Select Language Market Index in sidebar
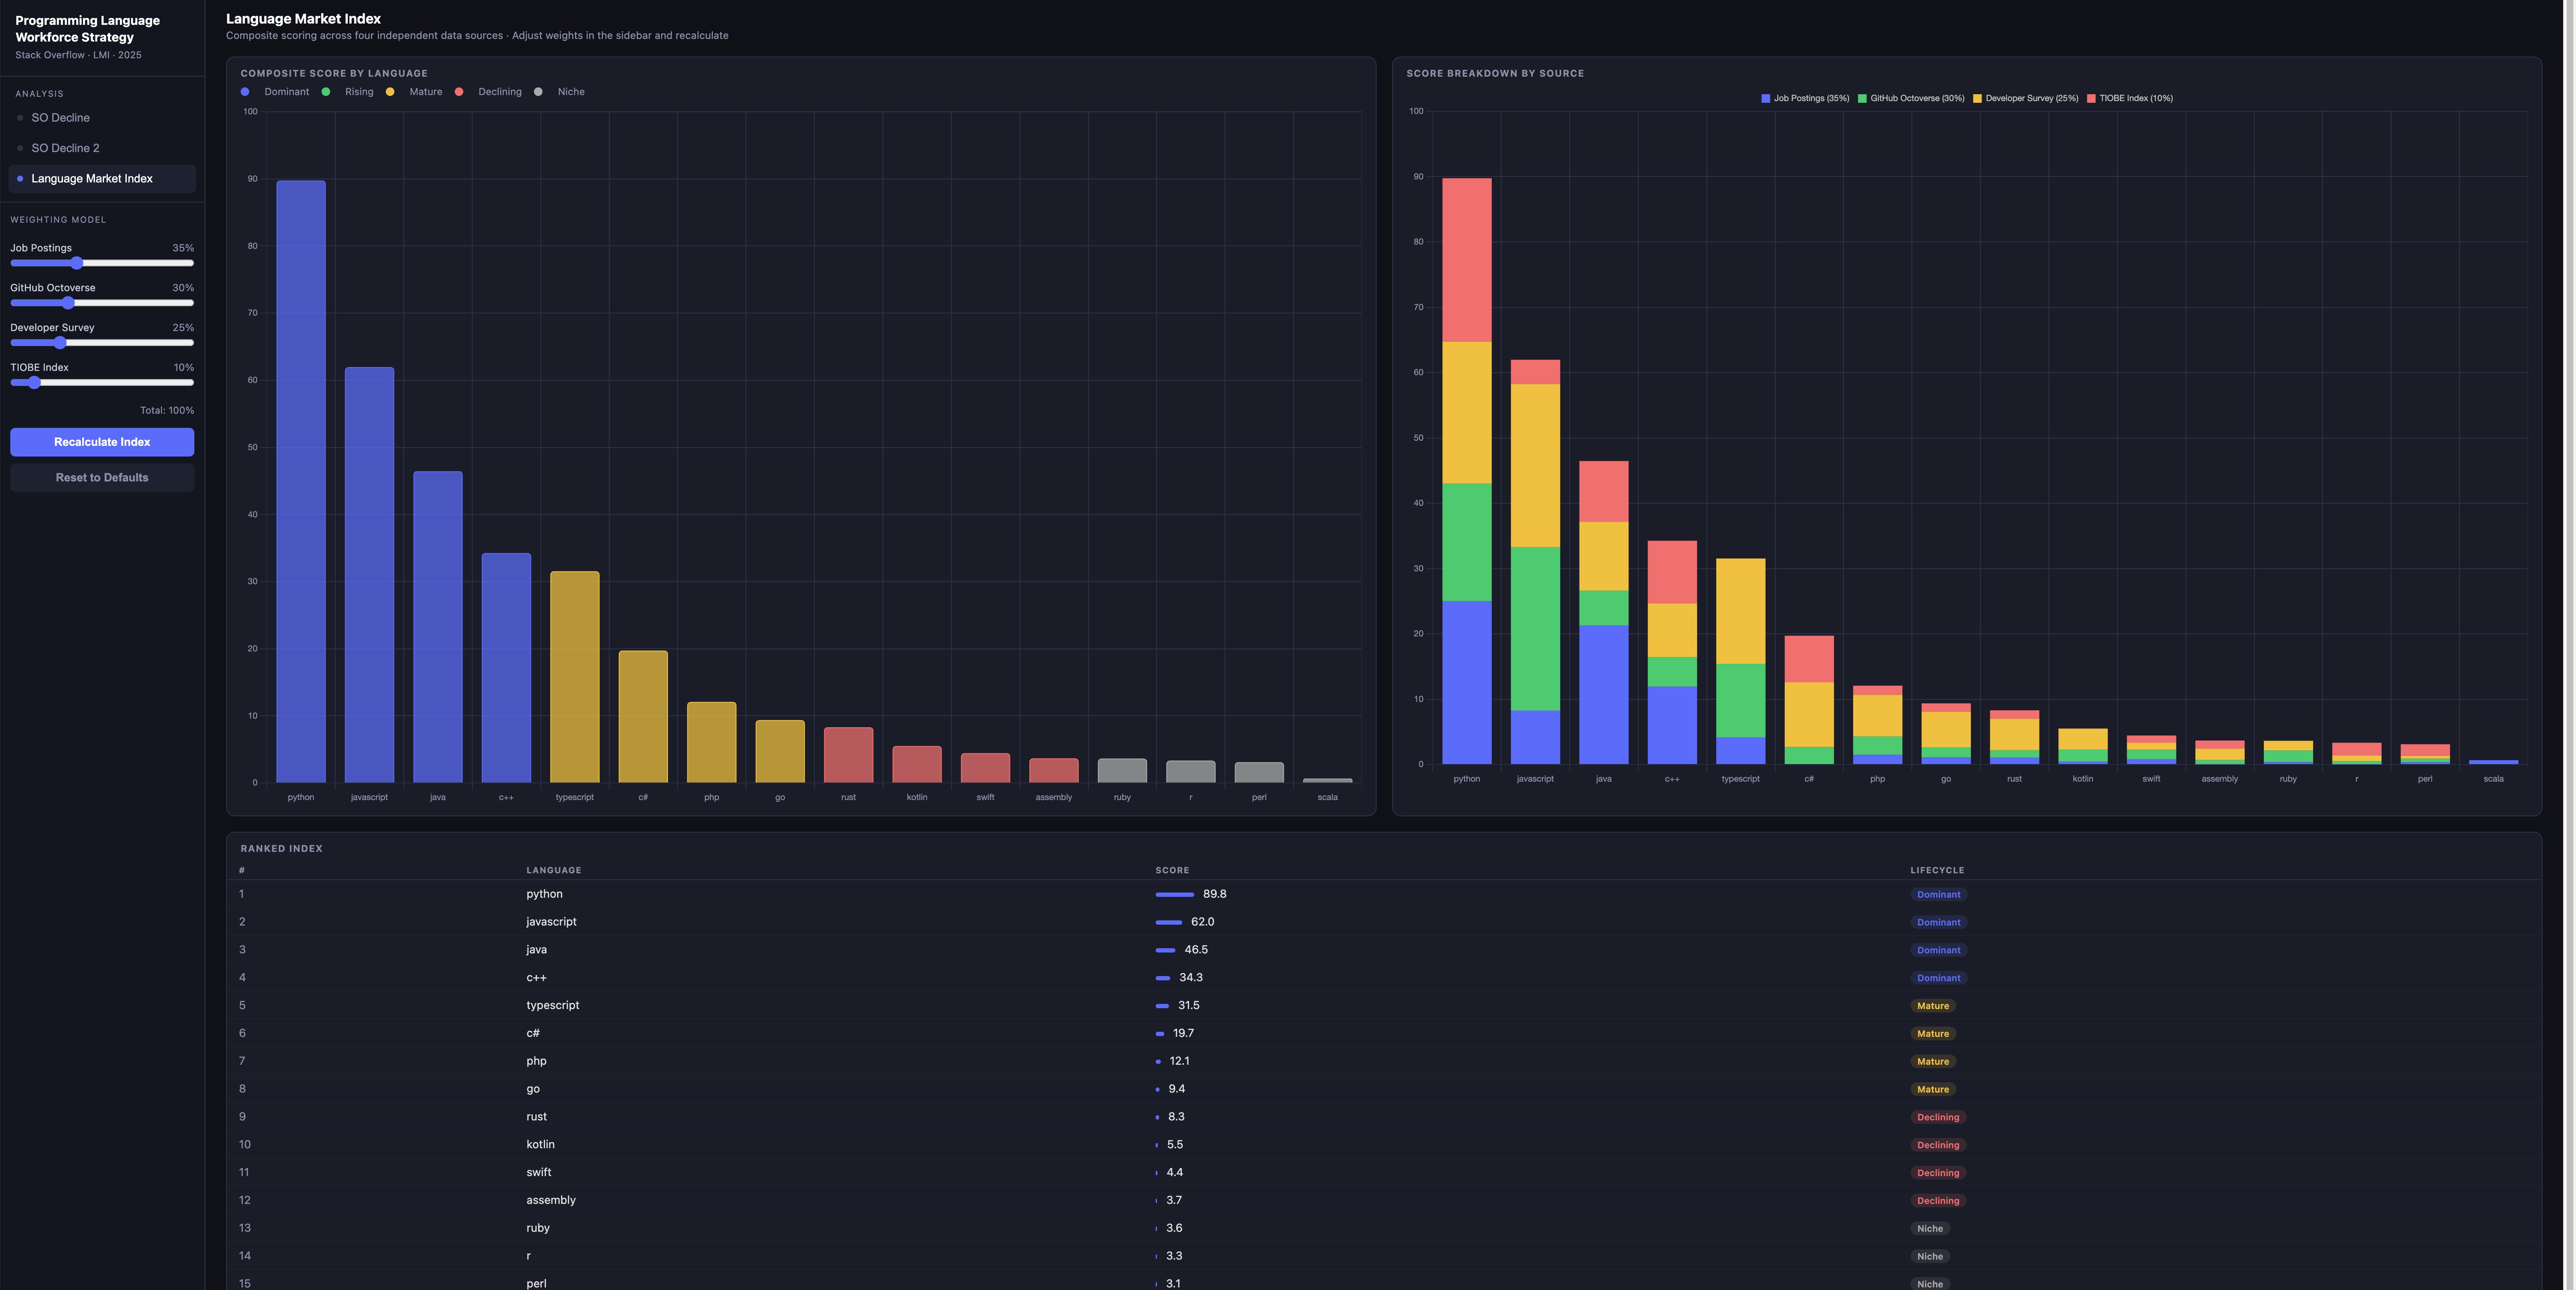The image size is (2576, 1290). click(102, 179)
